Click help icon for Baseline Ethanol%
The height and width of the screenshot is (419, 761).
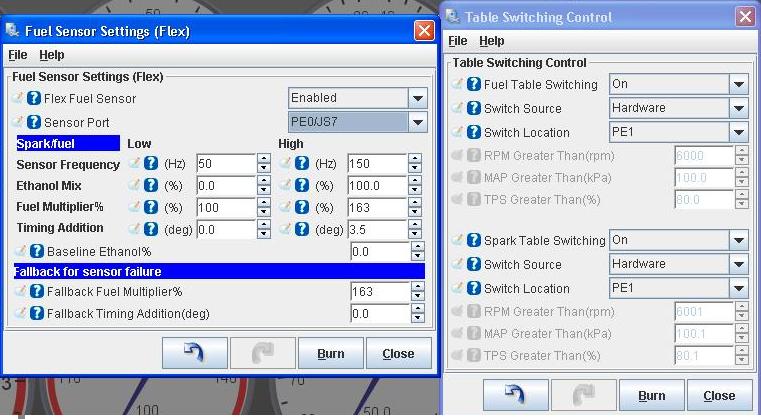pyautogui.click(x=37, y=252)
